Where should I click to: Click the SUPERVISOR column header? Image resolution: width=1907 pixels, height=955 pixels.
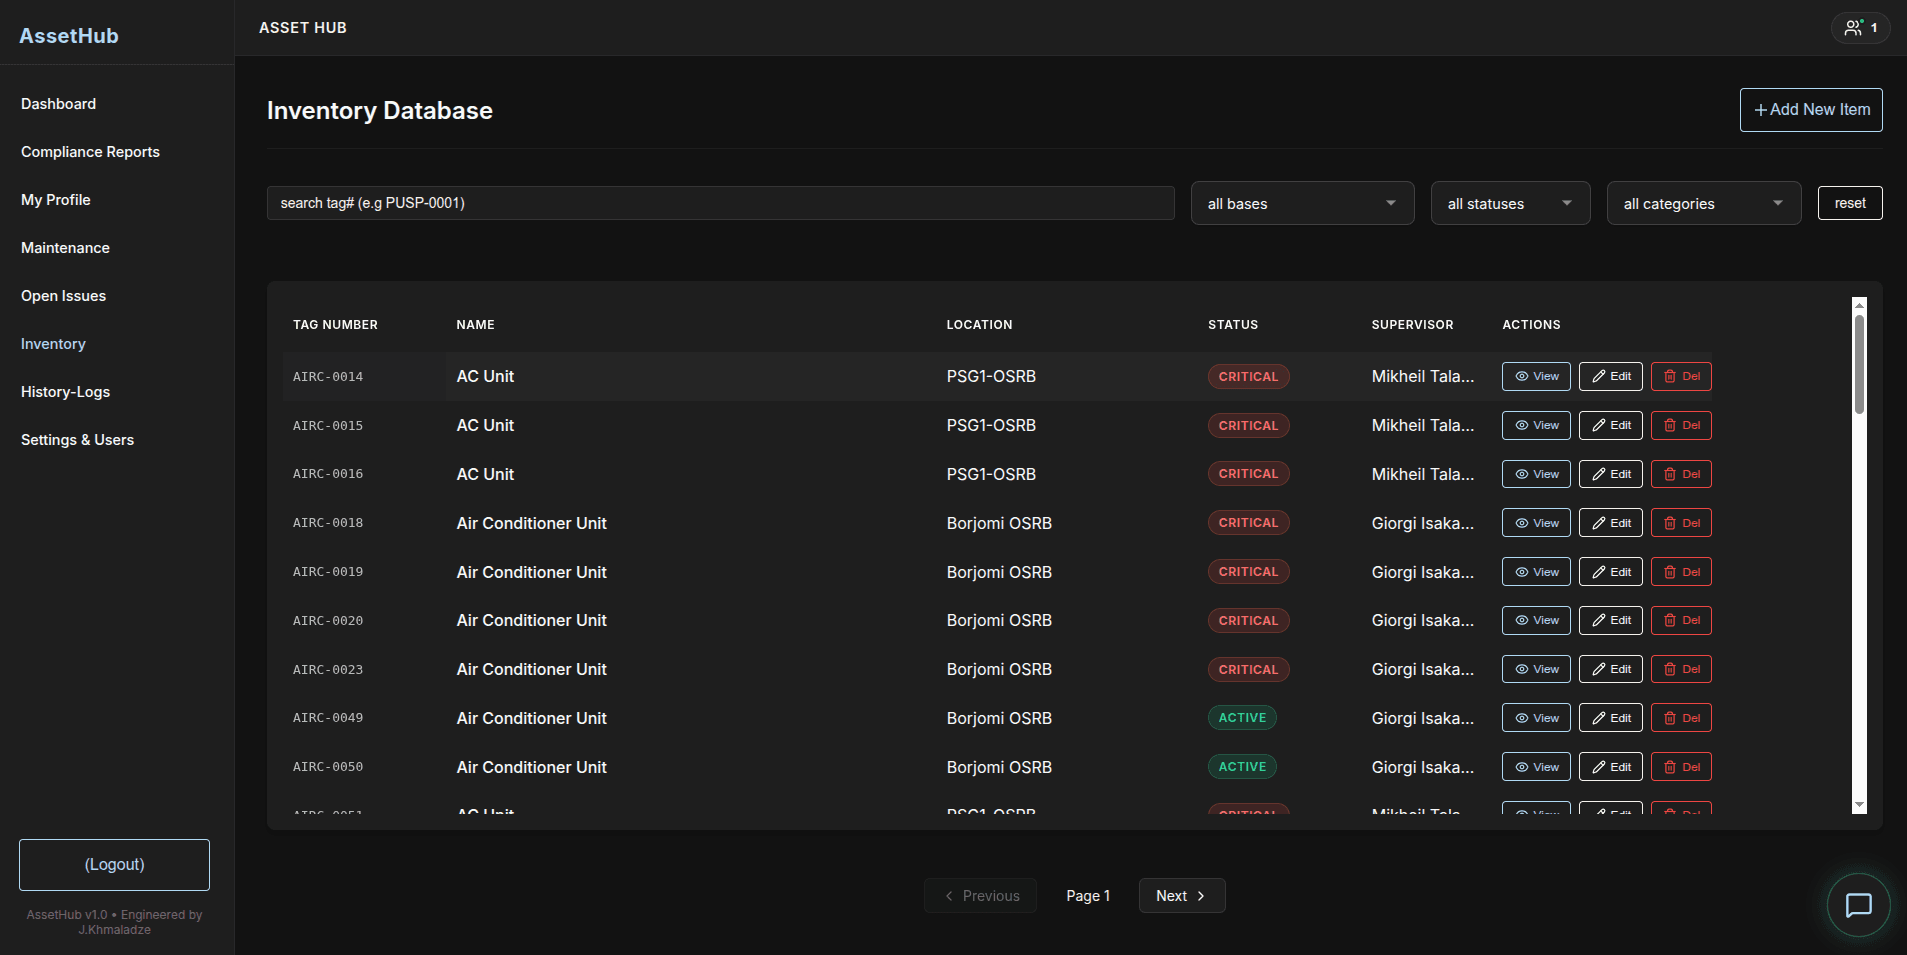pos(1412,325)
